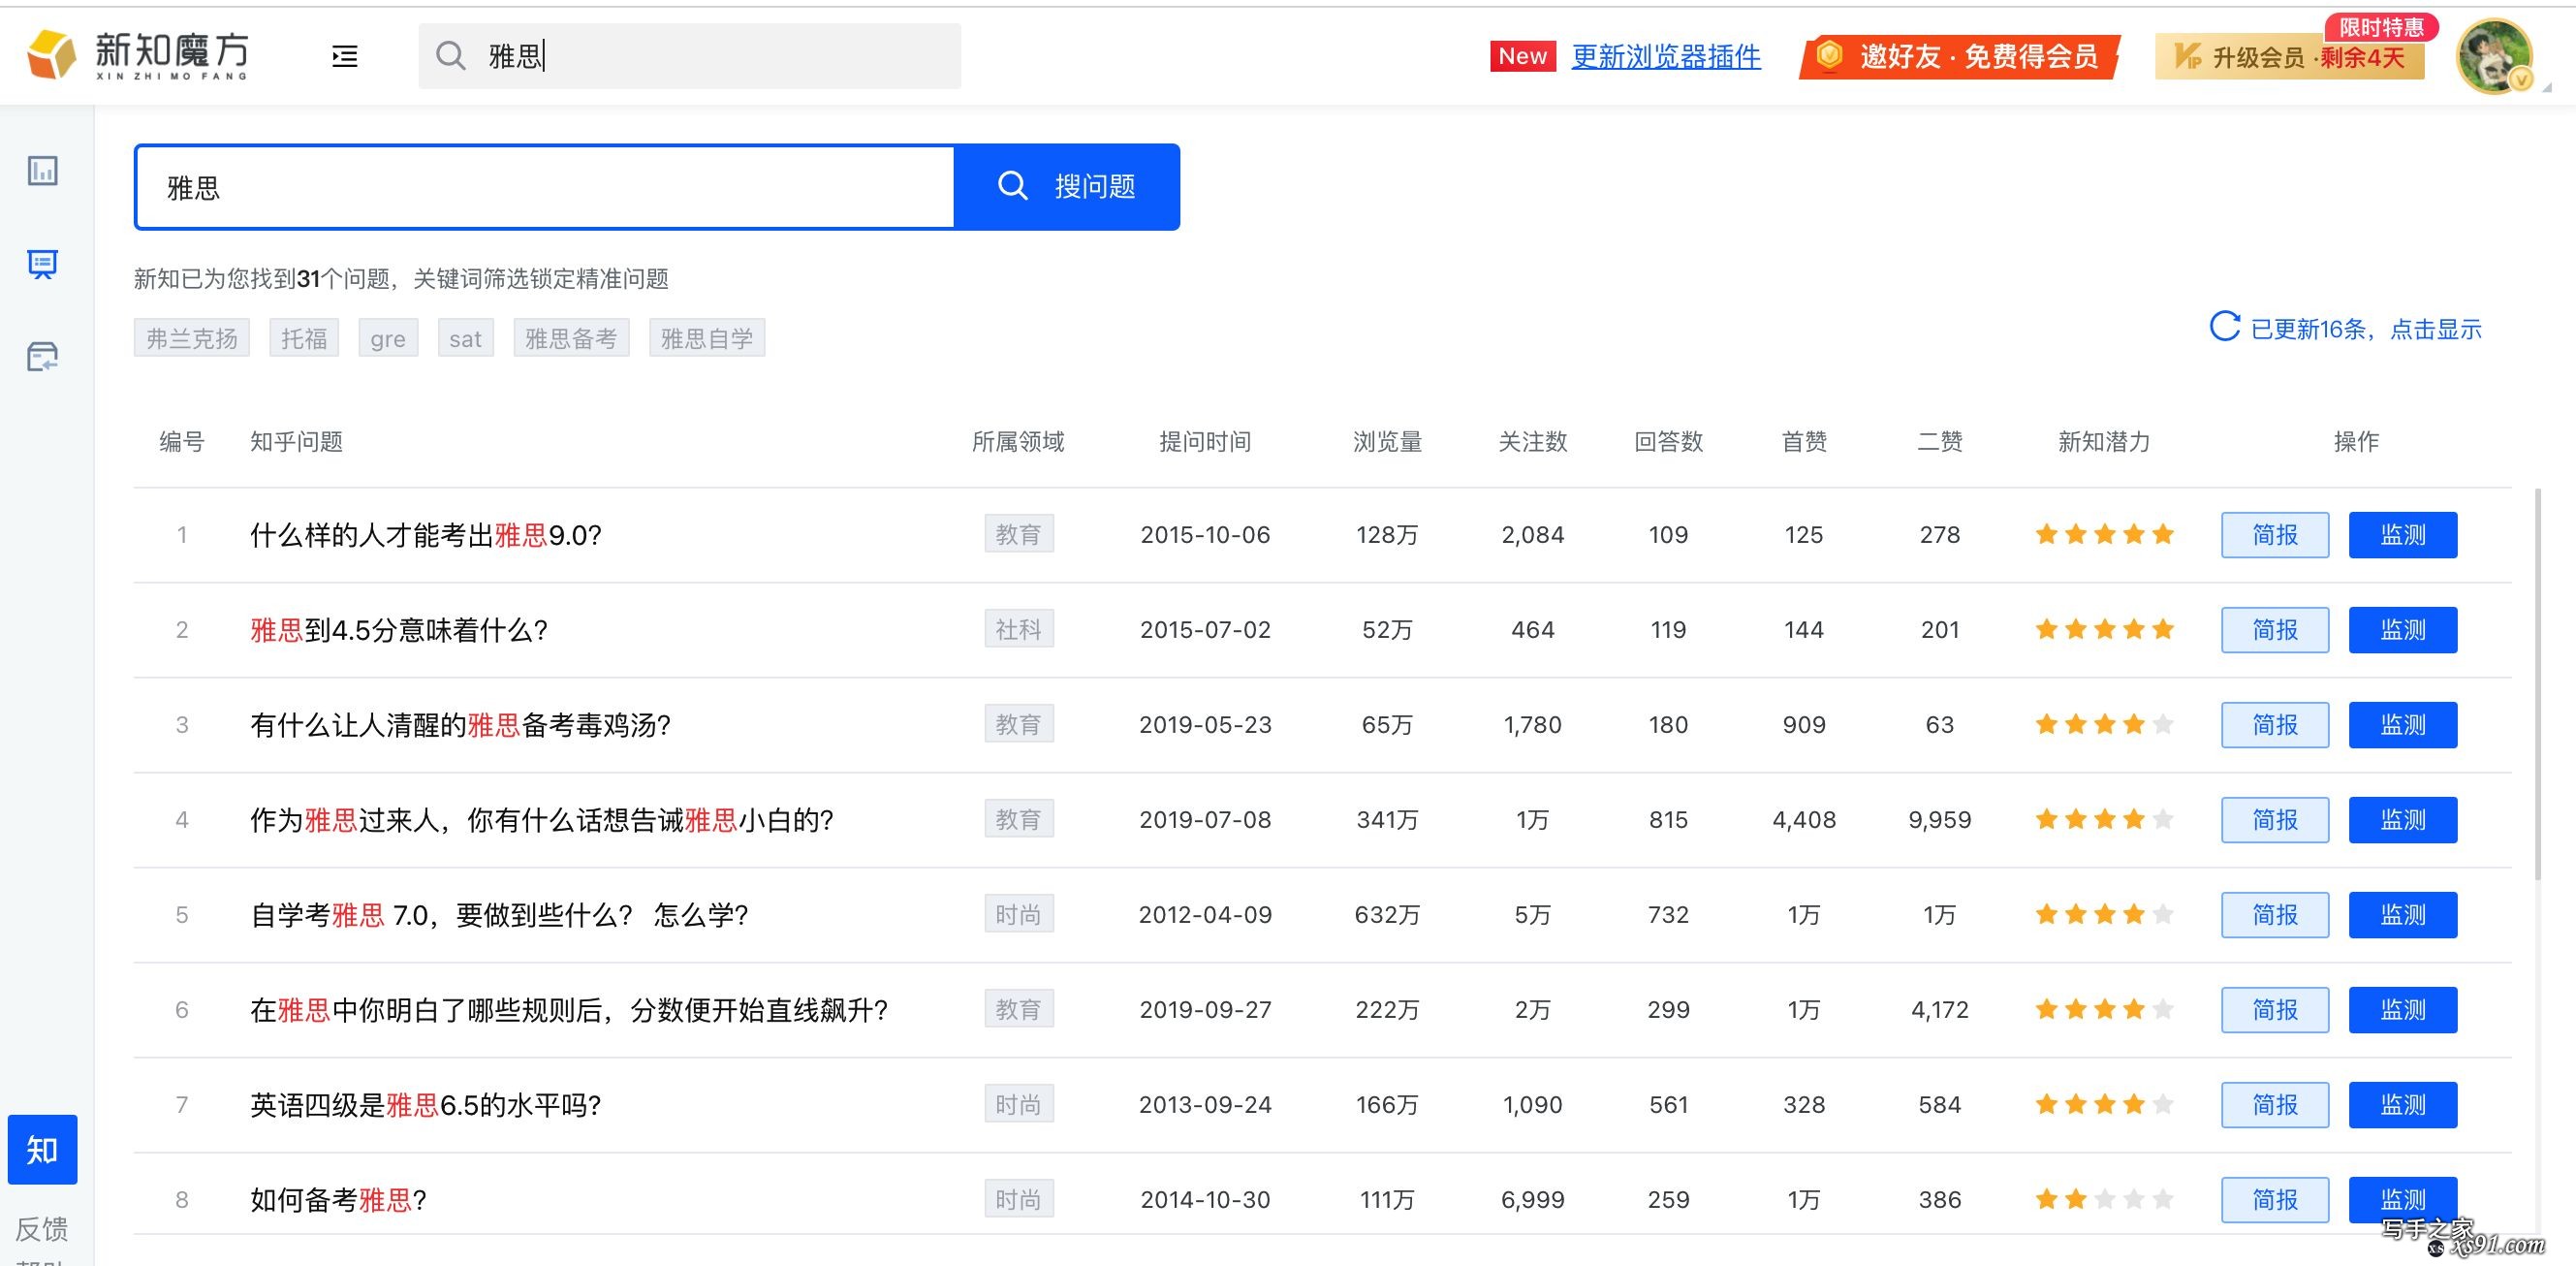Toggle the sidebar menu collapse icon
The height and width of the screenshot is (1266, 2576).
coord(345,56)
